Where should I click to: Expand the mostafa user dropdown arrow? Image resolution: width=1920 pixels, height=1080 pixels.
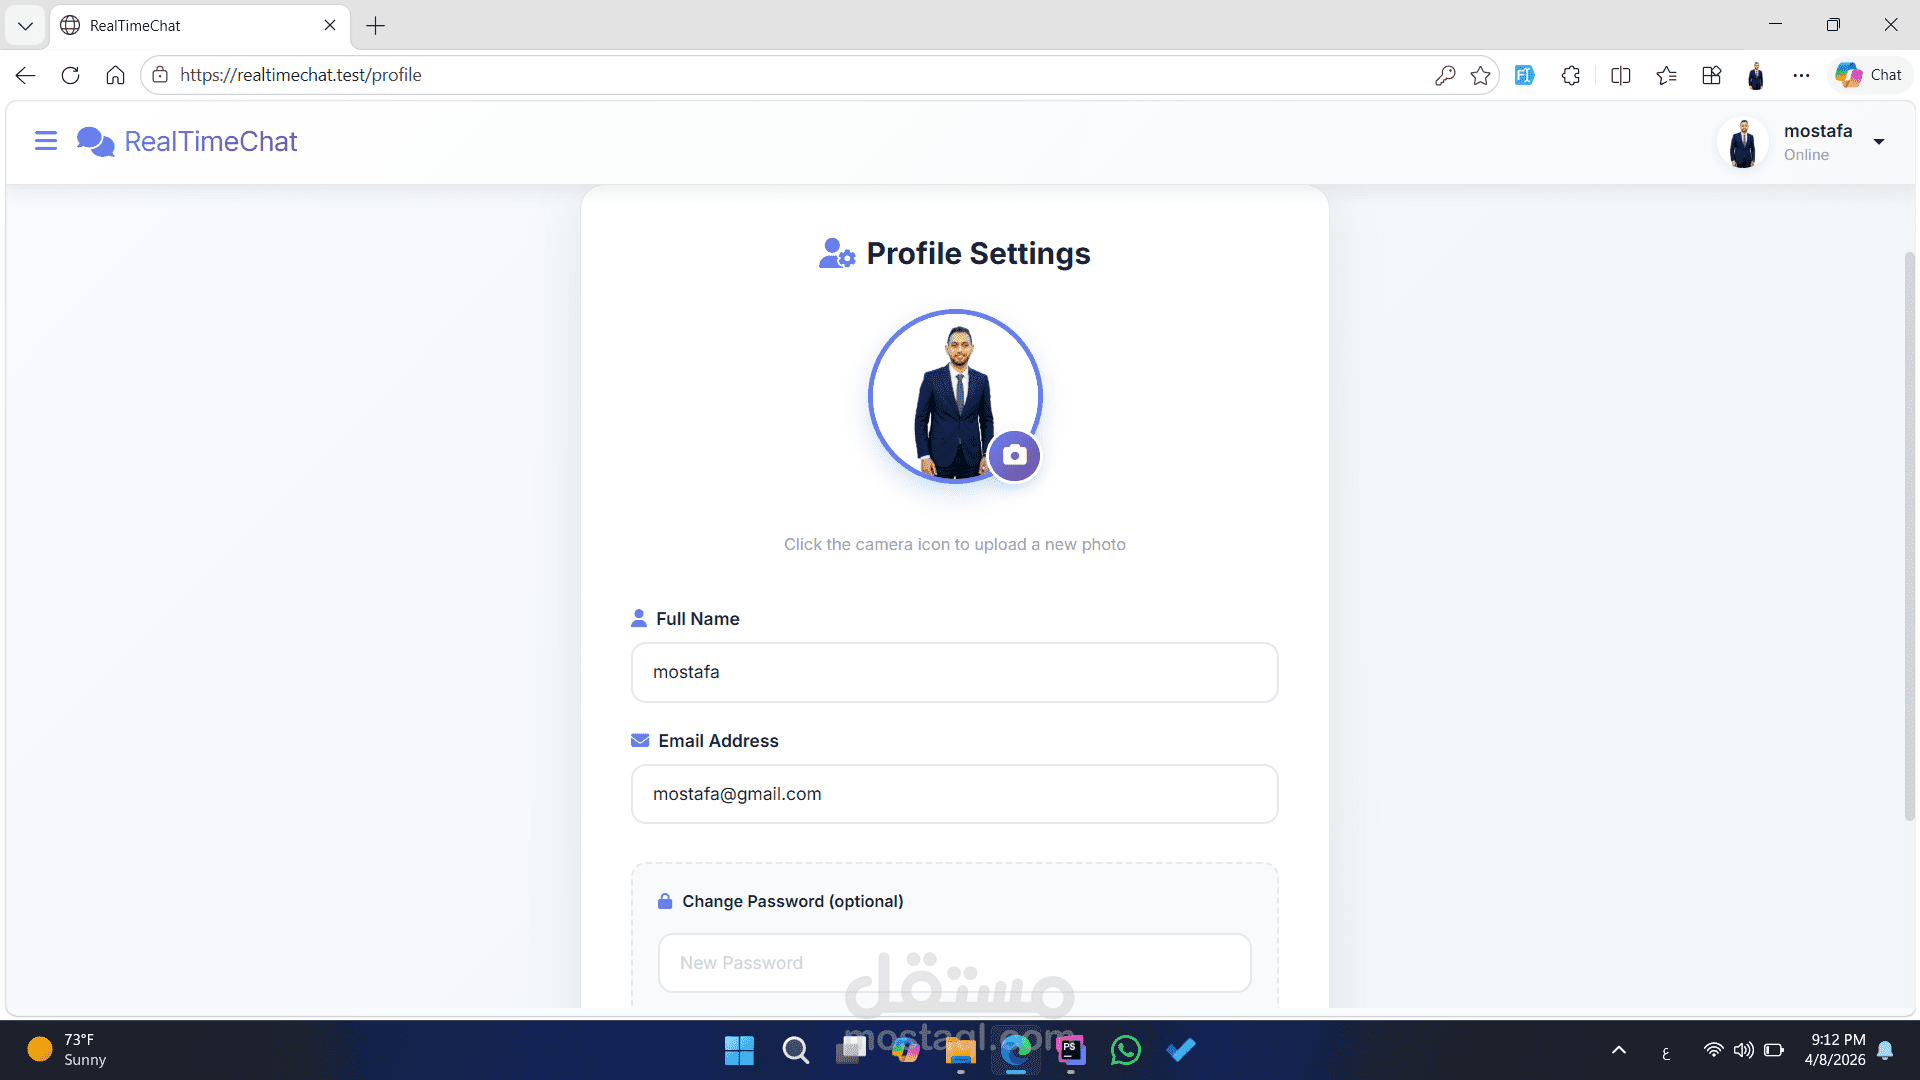point(1879,142)
